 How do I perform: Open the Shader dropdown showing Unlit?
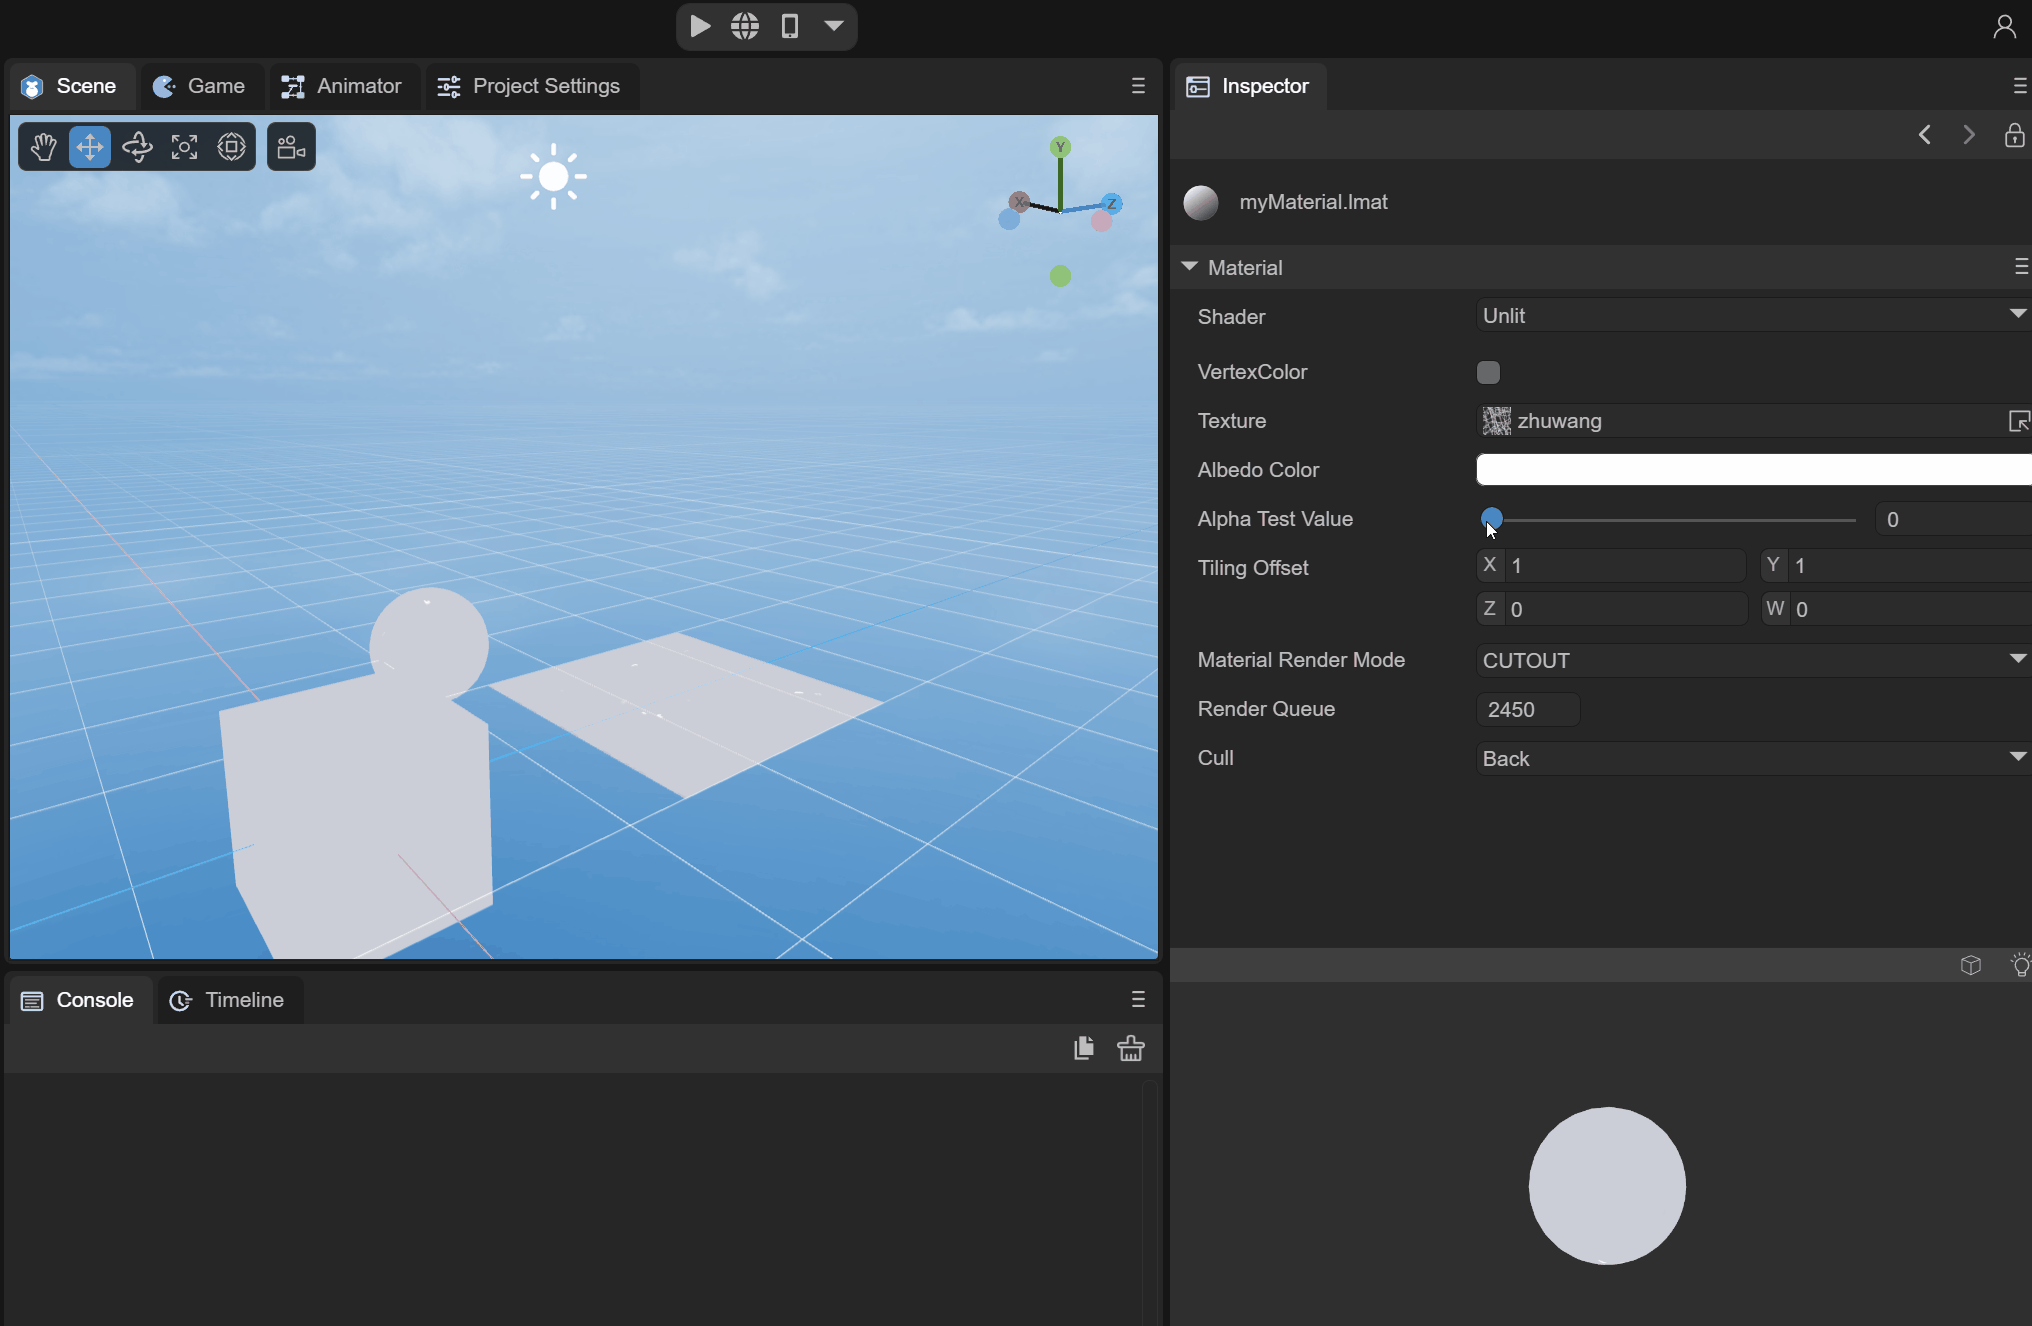(1750, 316)
